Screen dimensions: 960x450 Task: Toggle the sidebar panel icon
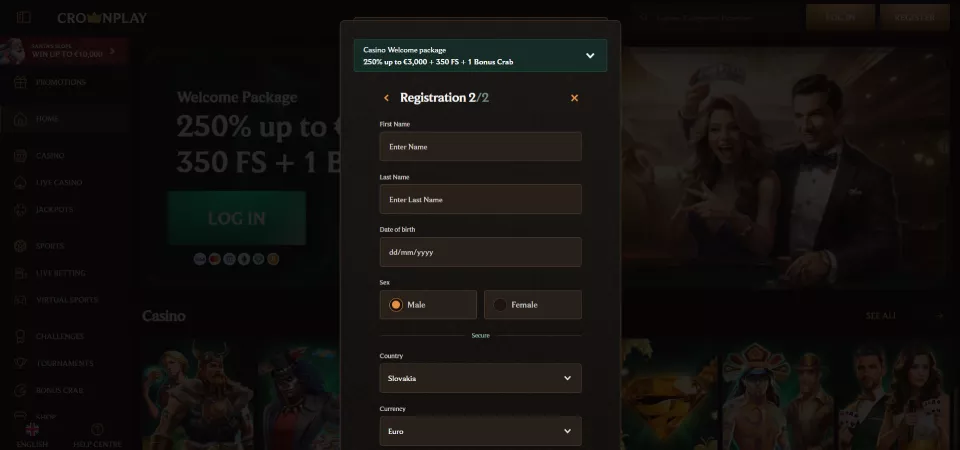[24, 17]
